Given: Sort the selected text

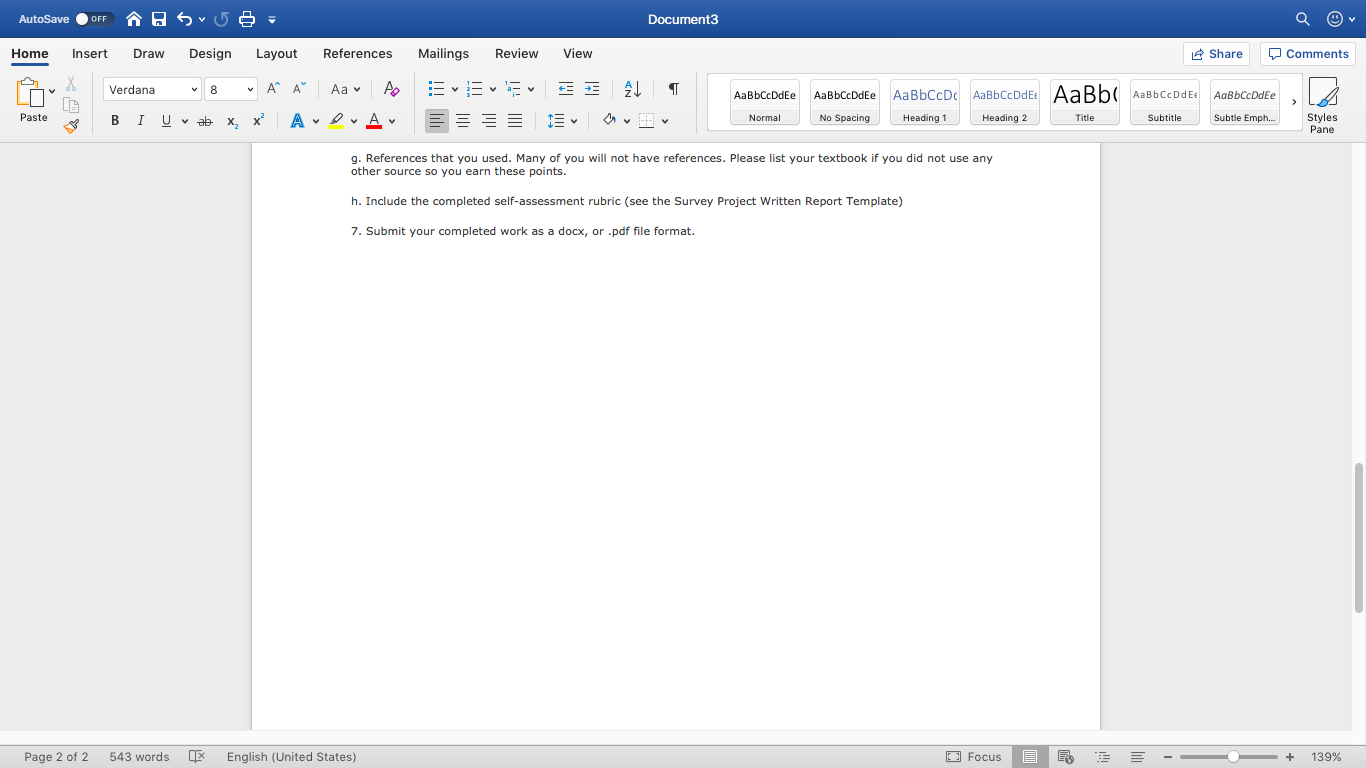Looking at the screenshot, I should click(633, 89).
